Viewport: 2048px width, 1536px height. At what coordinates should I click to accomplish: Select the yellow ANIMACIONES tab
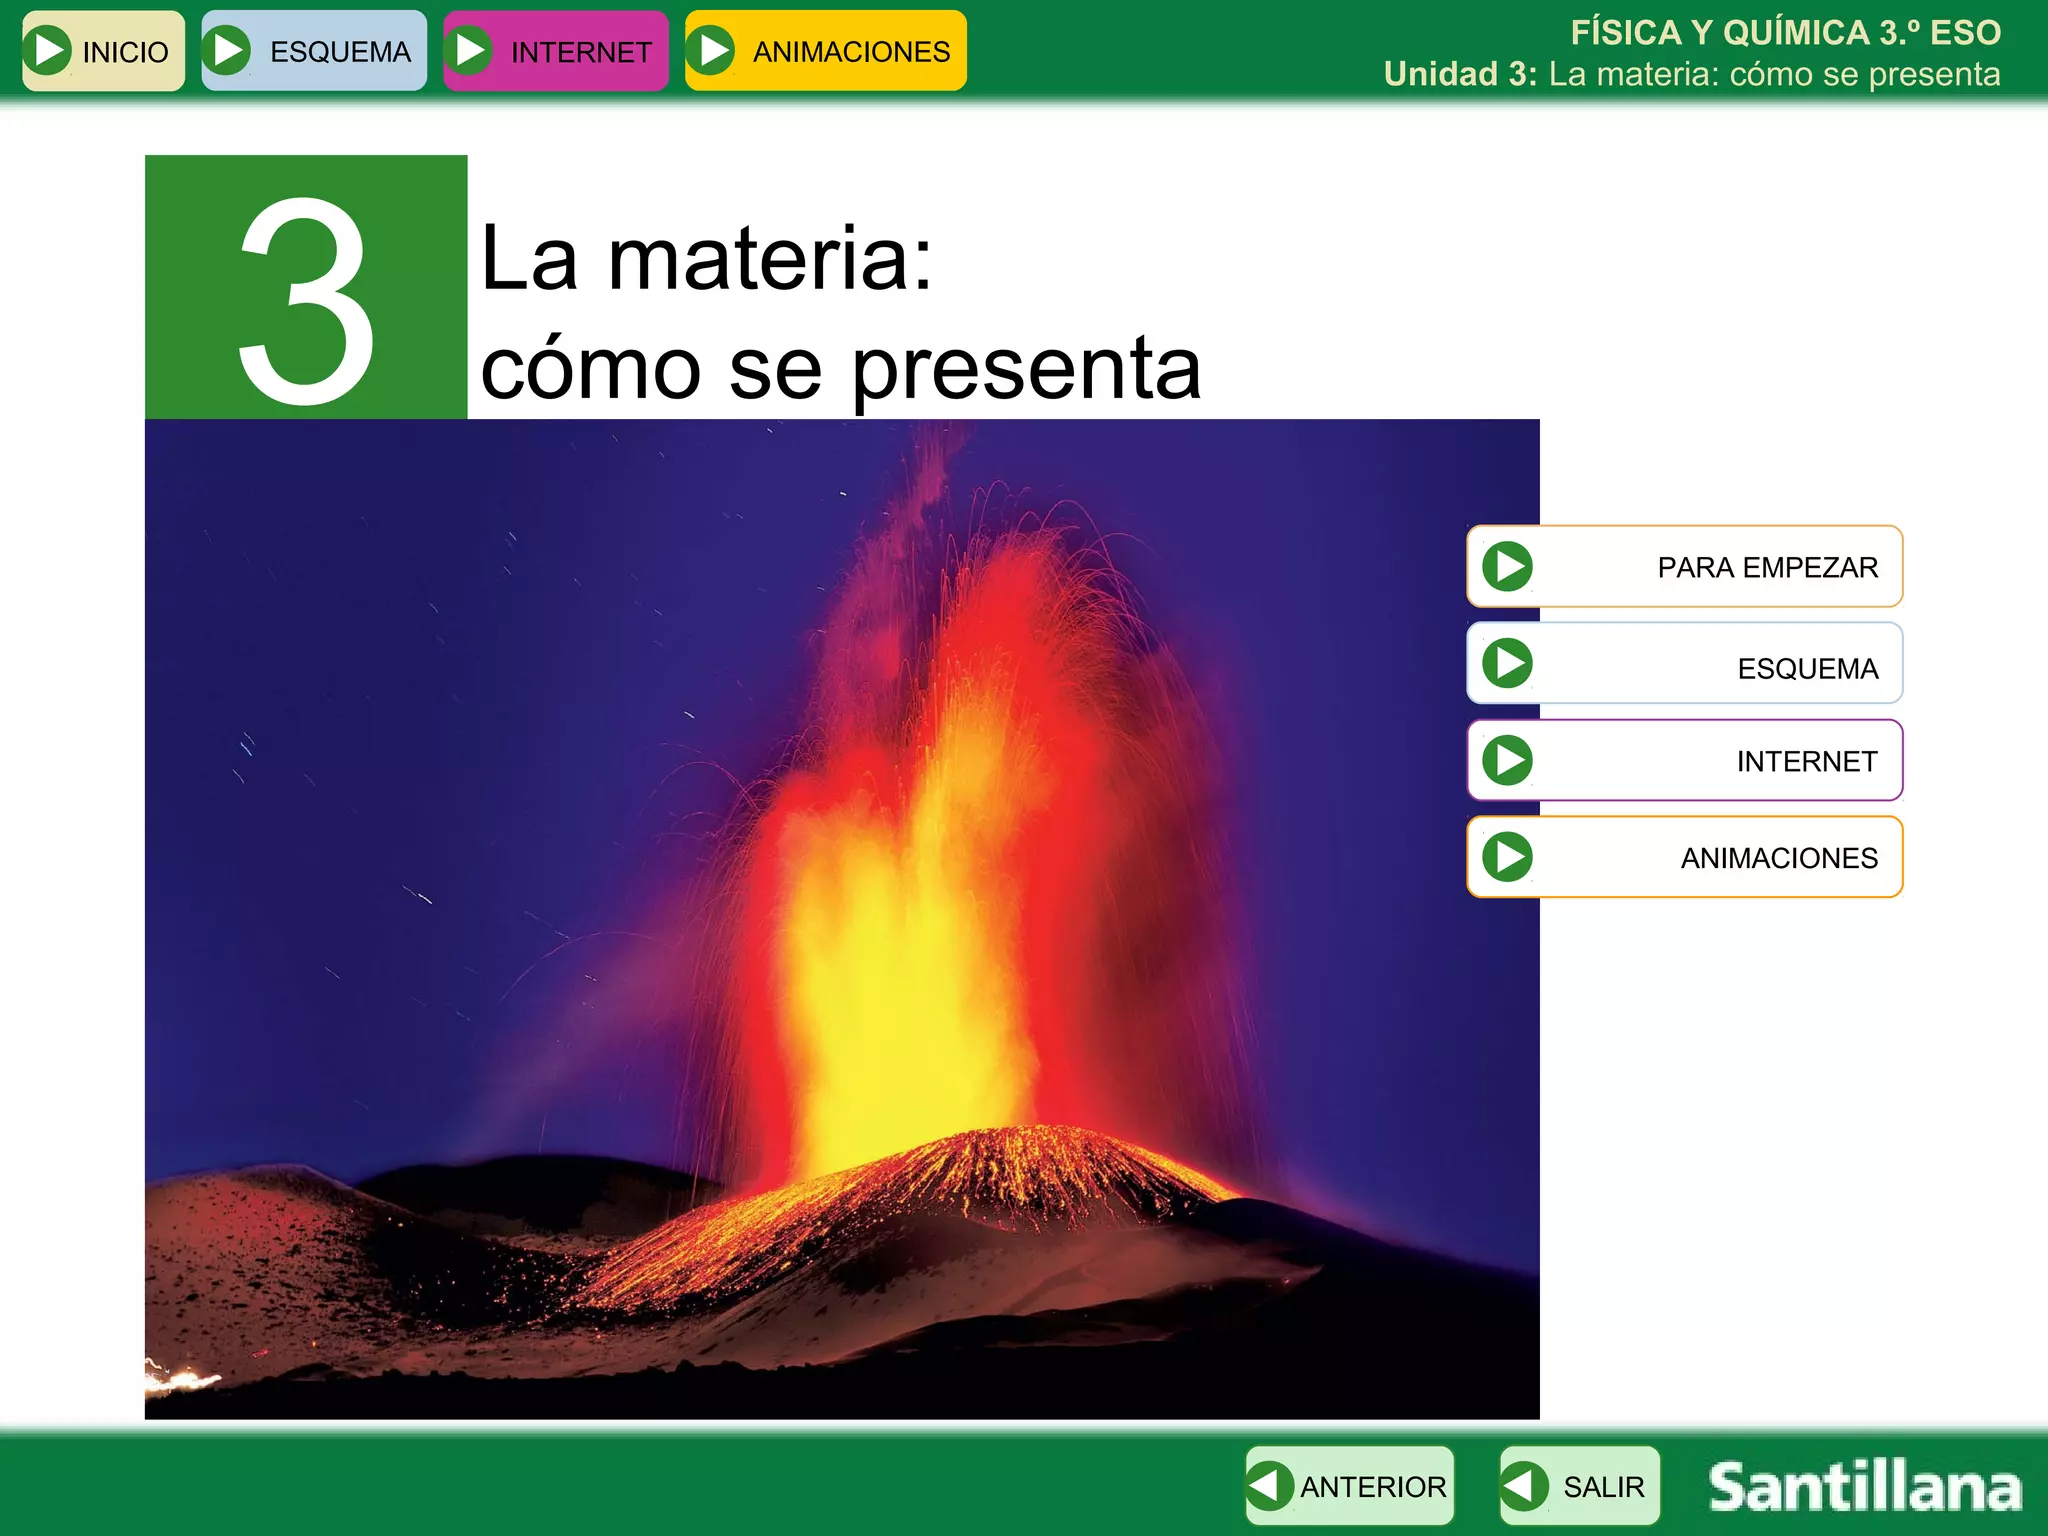pos(851,52)
